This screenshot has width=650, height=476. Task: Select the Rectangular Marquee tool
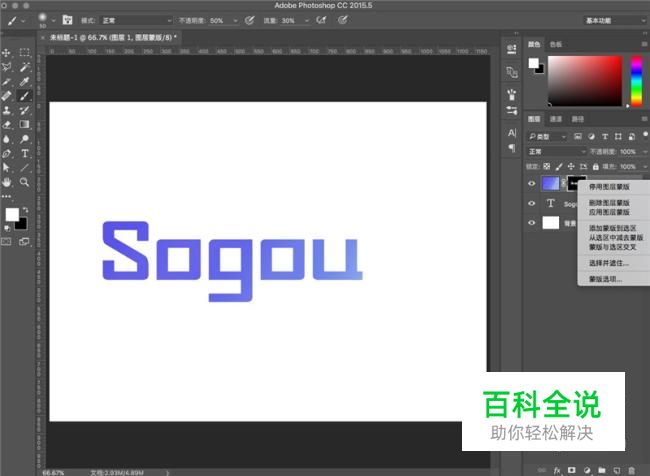pyautogui.click(x=24, y=52)
